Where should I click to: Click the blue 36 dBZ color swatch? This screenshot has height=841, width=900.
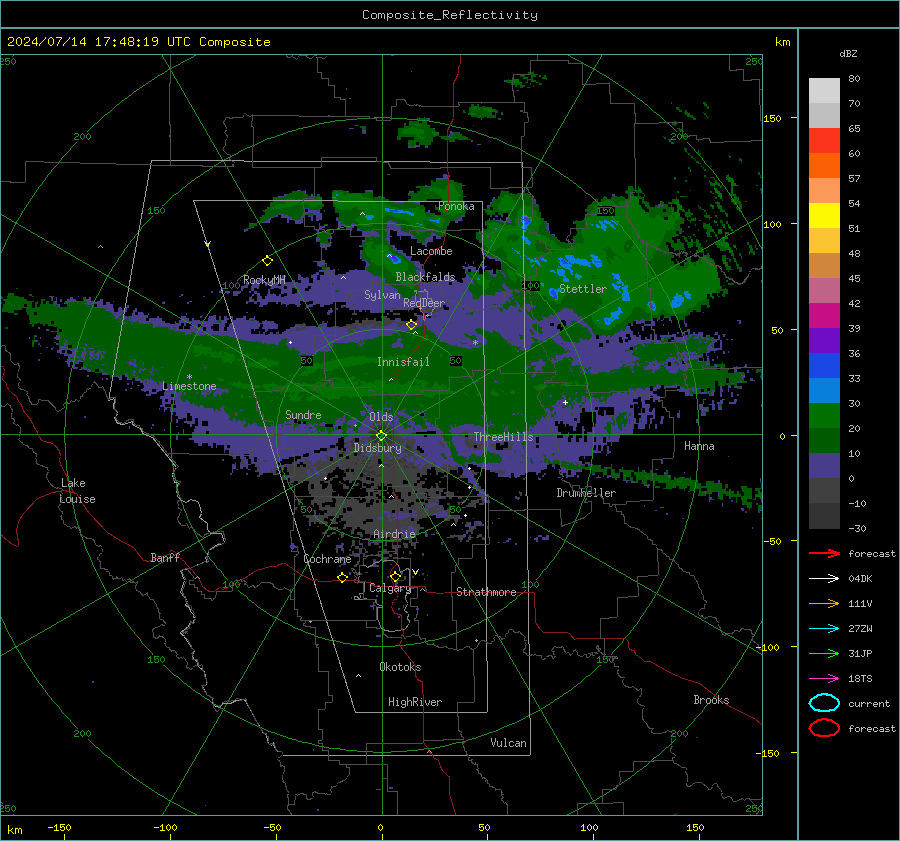tap(824, 366)
